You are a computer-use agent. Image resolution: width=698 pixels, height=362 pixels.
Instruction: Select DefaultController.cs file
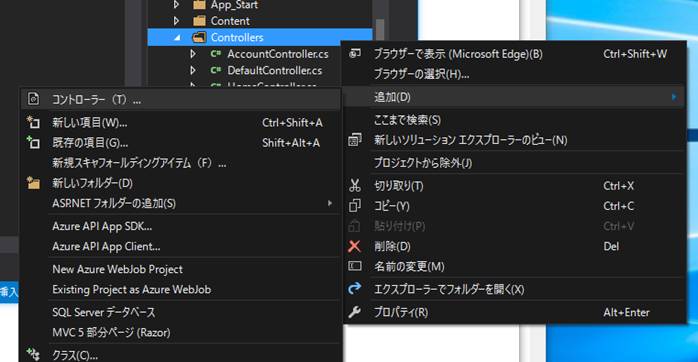coord(275,70)
